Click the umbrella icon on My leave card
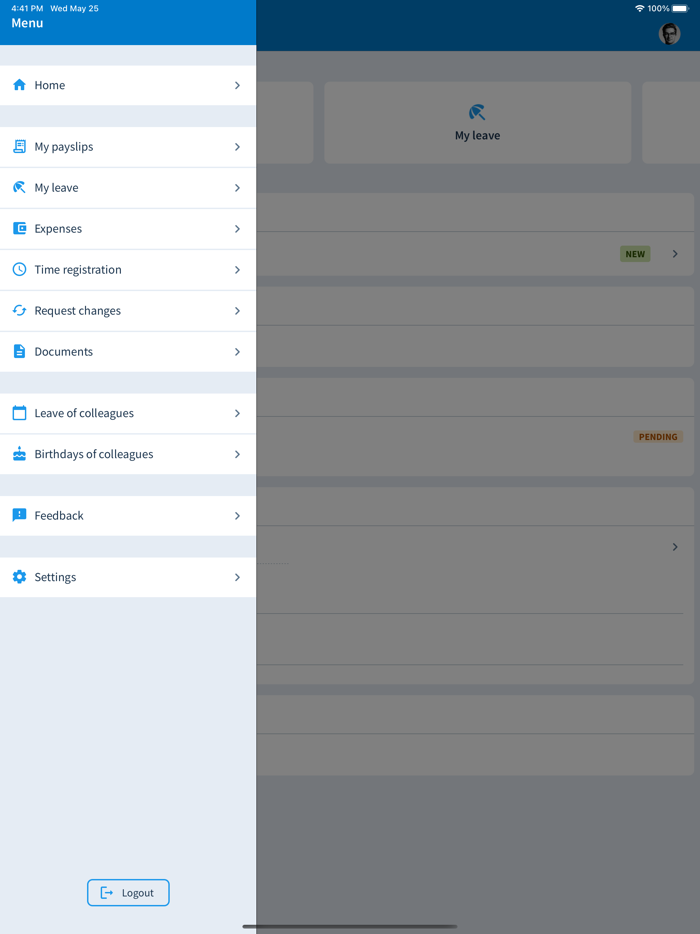 click(x=477, y=112)
